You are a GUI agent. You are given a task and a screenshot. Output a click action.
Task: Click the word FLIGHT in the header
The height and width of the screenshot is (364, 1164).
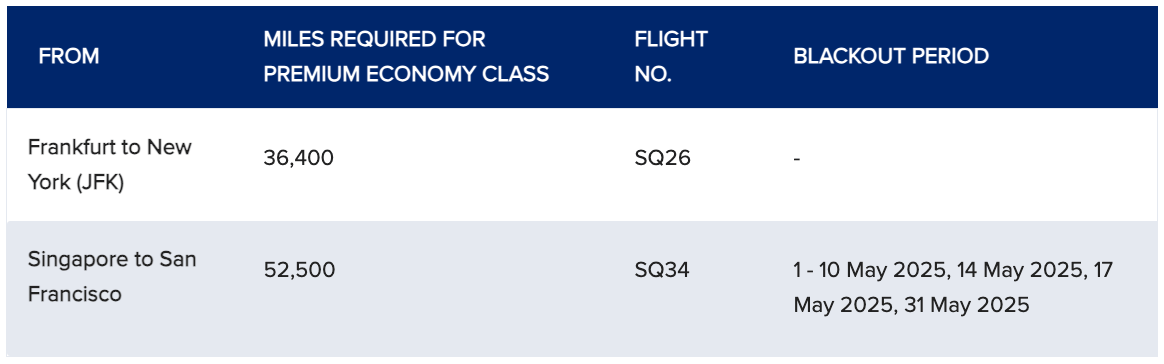click(671, 39)
